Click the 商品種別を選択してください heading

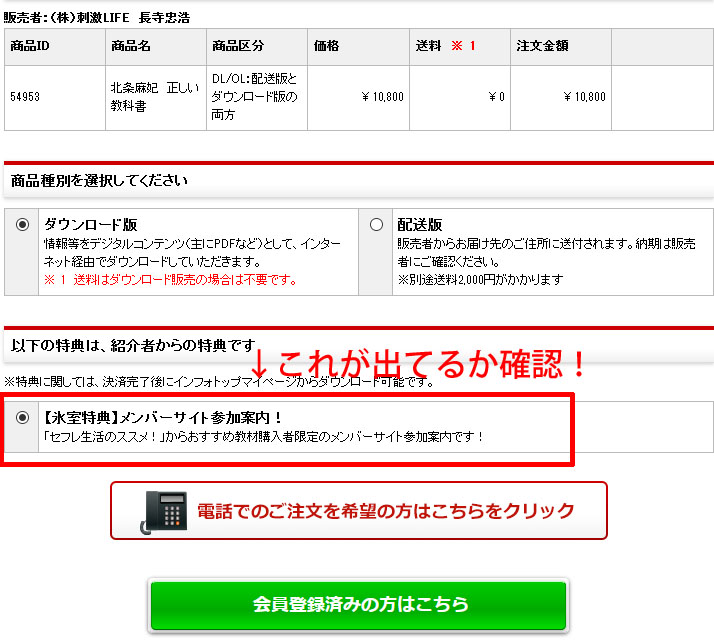(99, 181)
